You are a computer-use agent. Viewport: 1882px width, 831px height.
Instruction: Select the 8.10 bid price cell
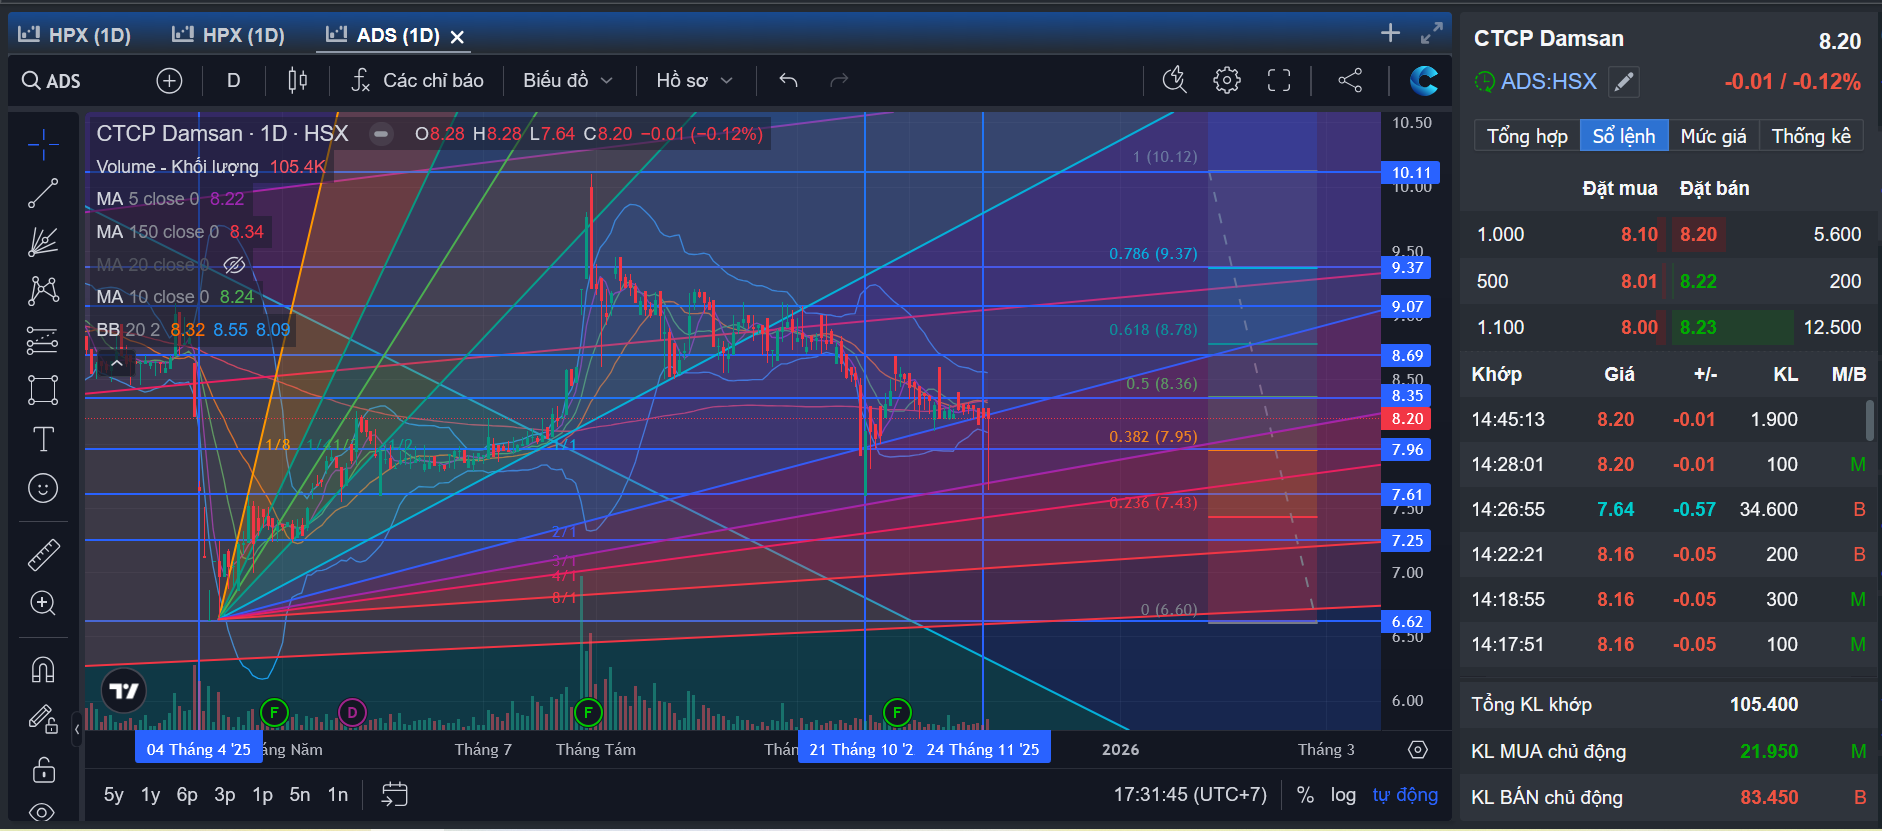coord(1639,235)
